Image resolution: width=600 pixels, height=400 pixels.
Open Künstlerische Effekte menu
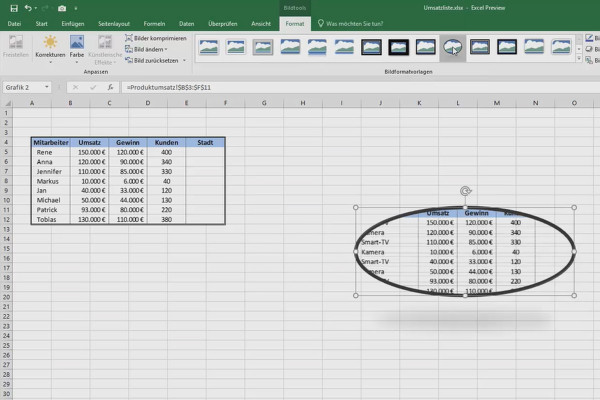105,49
